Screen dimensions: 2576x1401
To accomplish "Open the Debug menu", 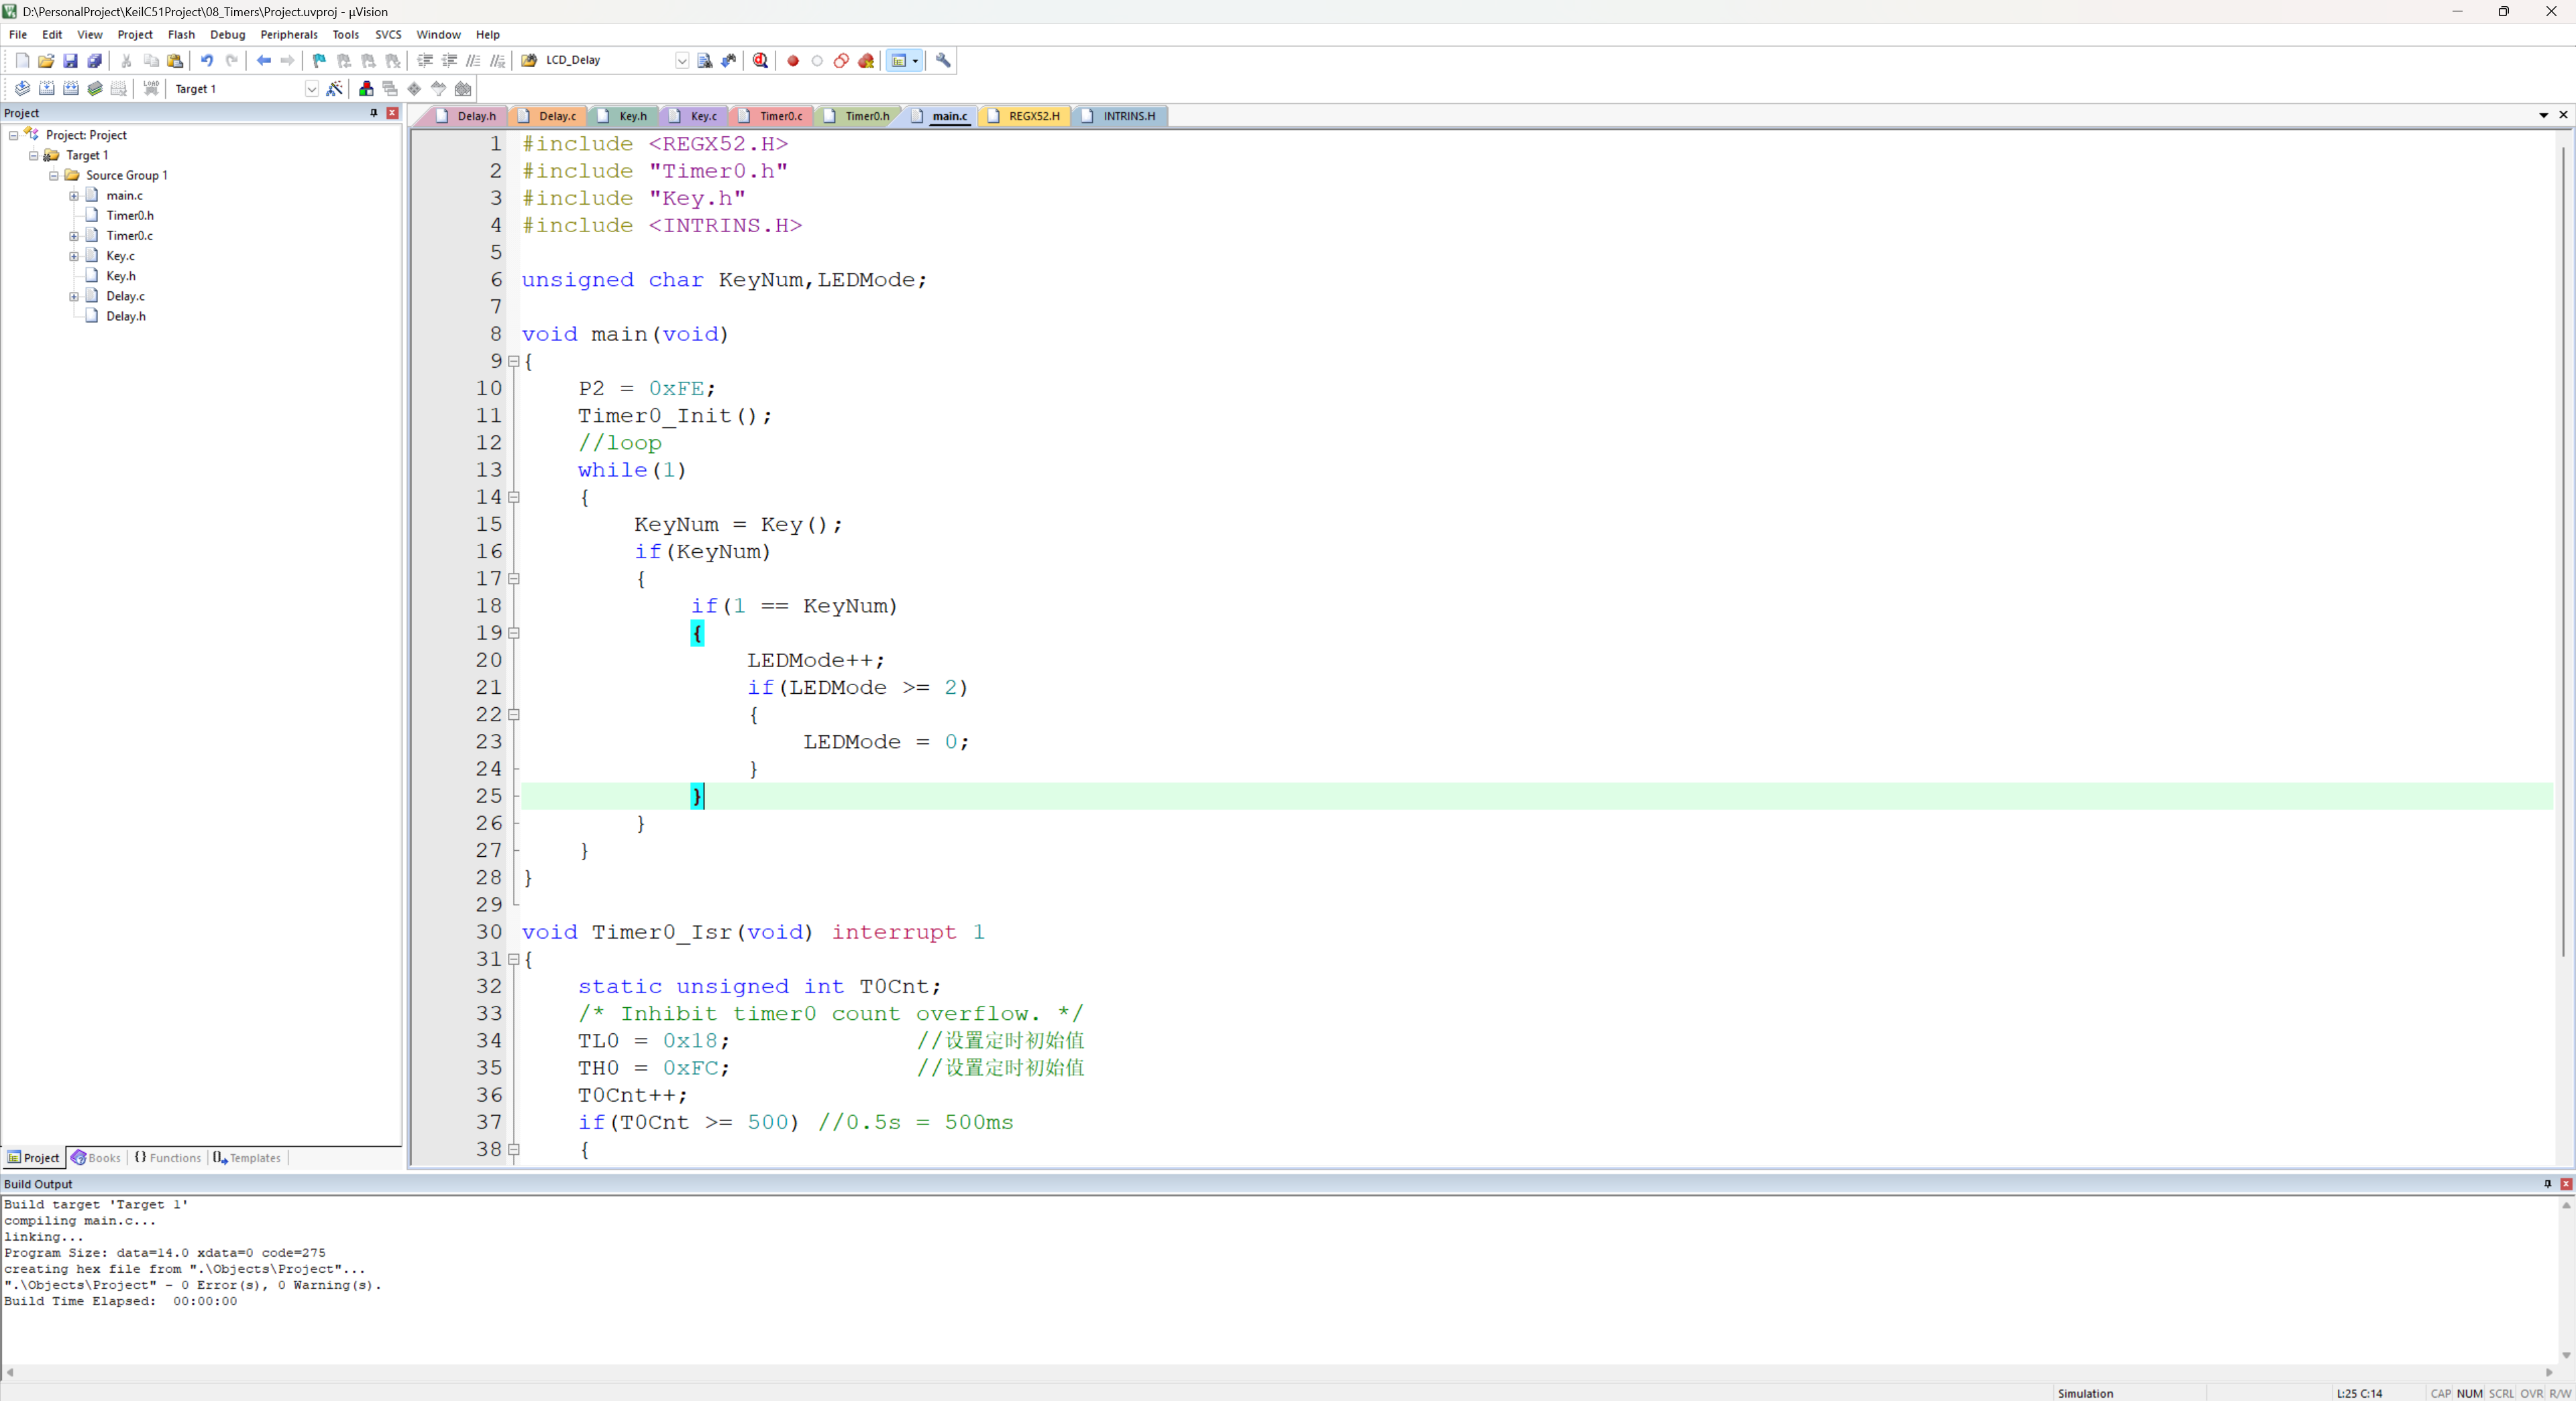I will (227, 34).
